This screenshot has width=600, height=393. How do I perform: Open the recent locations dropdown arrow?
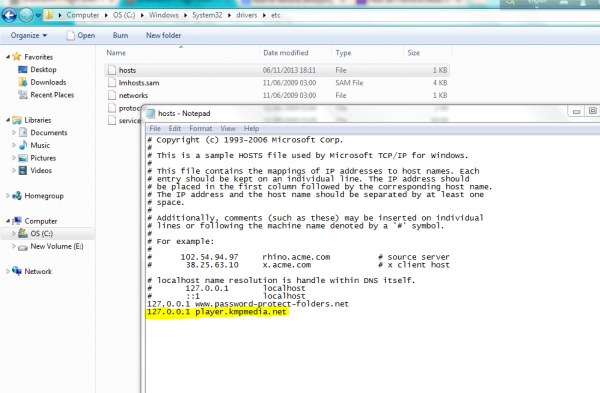(38, 16)
